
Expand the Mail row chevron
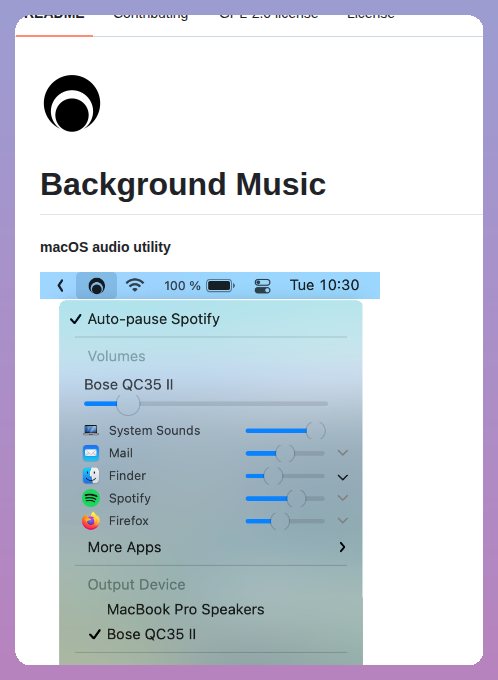point(343,453)
